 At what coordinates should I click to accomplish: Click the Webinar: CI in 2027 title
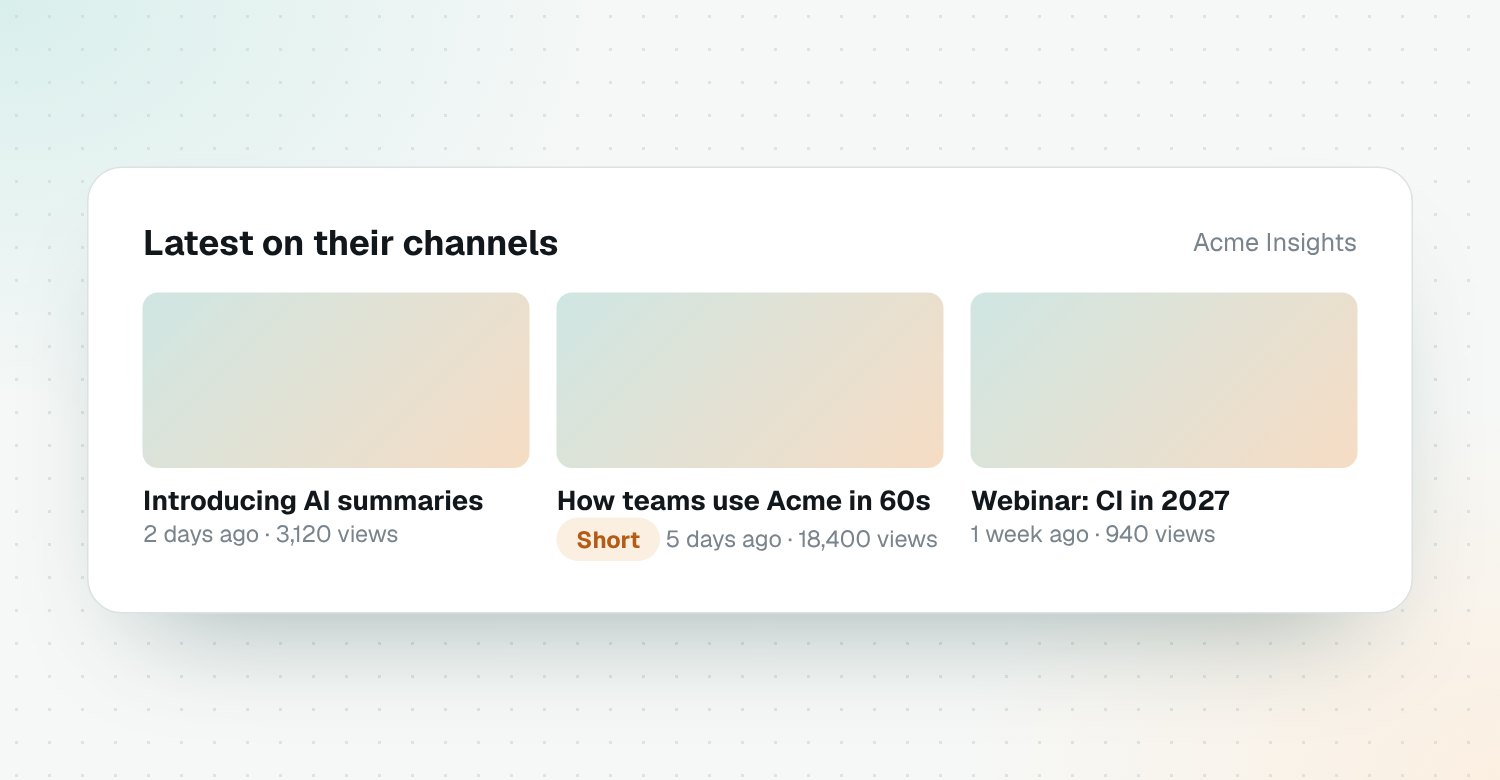(x=1100, y=500)
